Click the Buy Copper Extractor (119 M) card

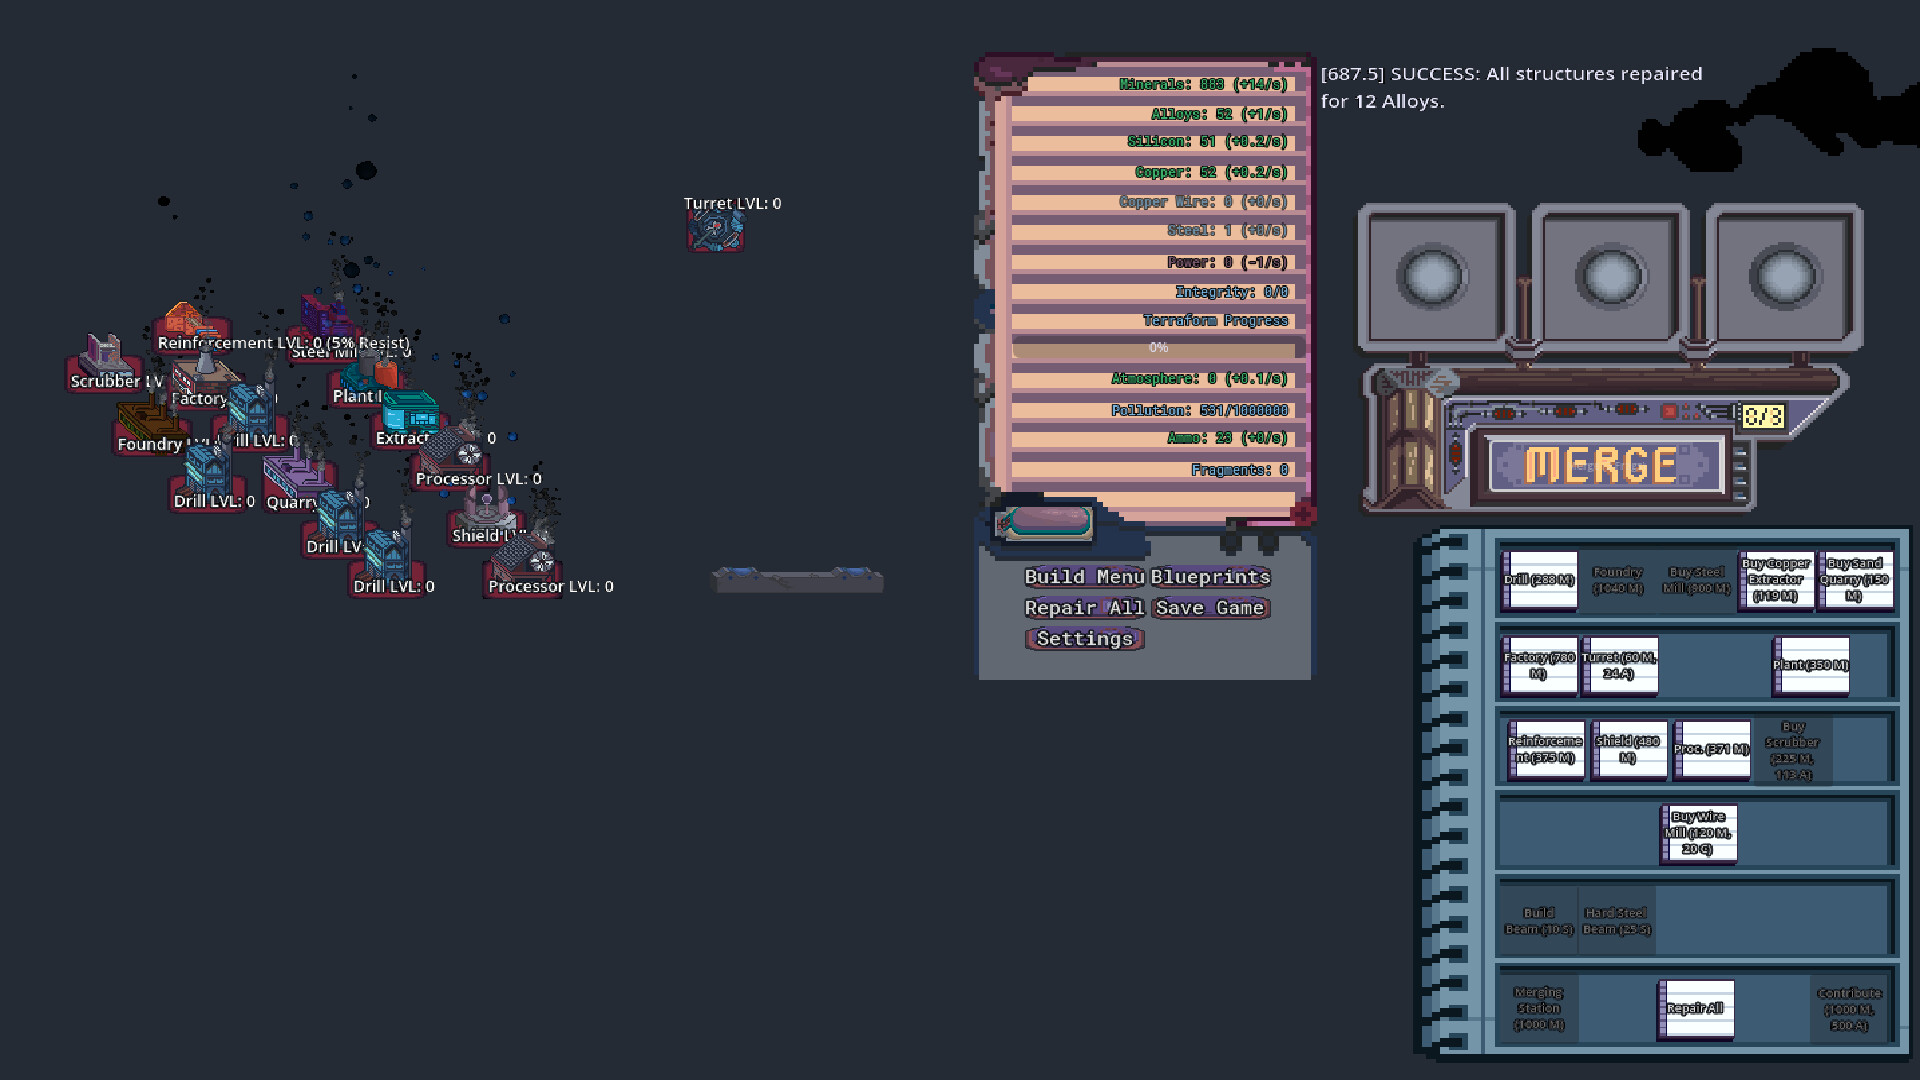click(x=1776, y=580)
